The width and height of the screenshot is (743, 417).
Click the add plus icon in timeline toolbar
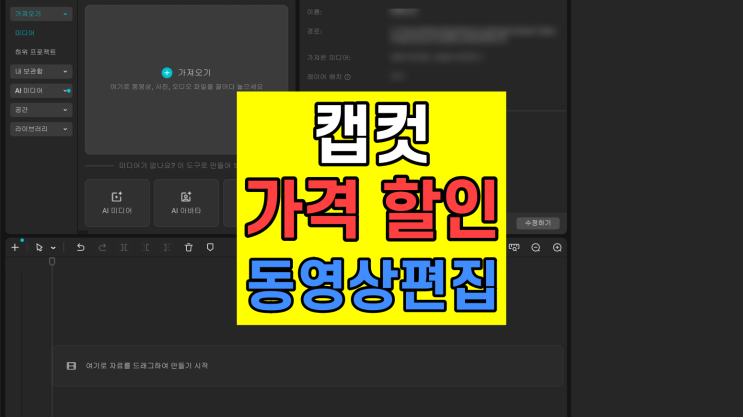tap(15, 247)
